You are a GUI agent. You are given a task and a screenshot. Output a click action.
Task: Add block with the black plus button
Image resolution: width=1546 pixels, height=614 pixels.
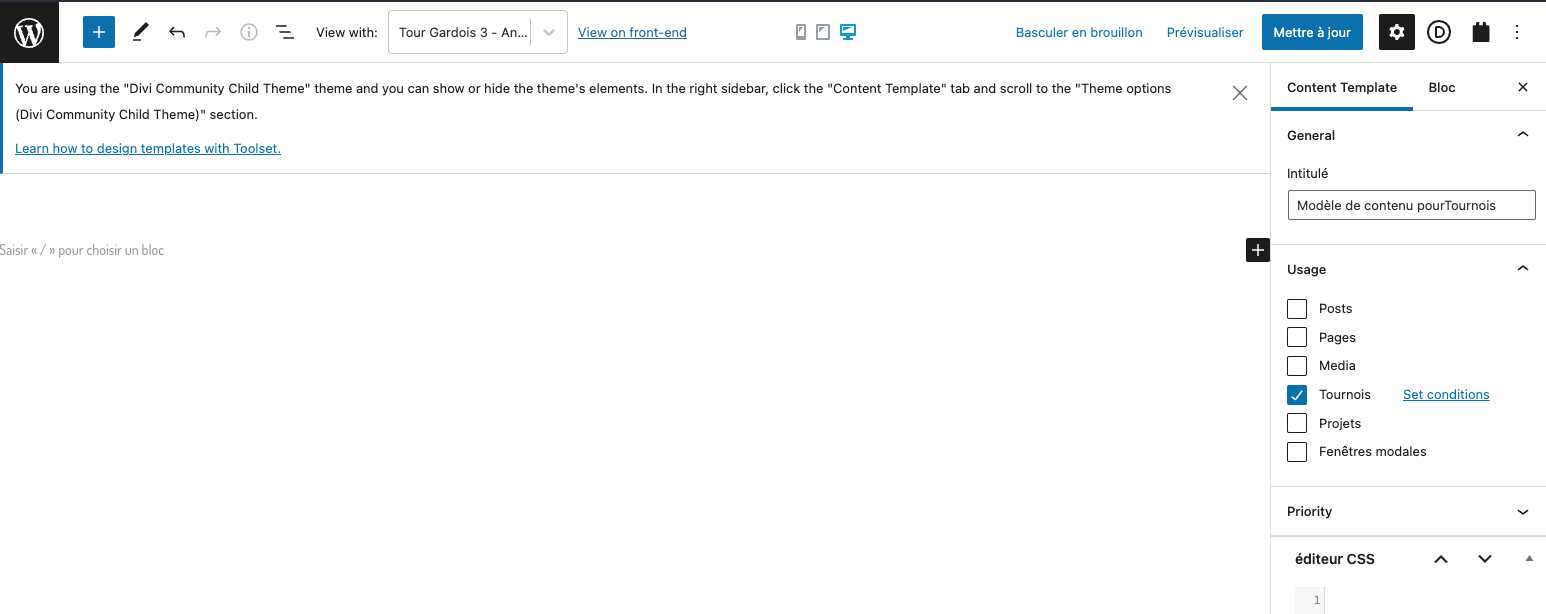1258,250
